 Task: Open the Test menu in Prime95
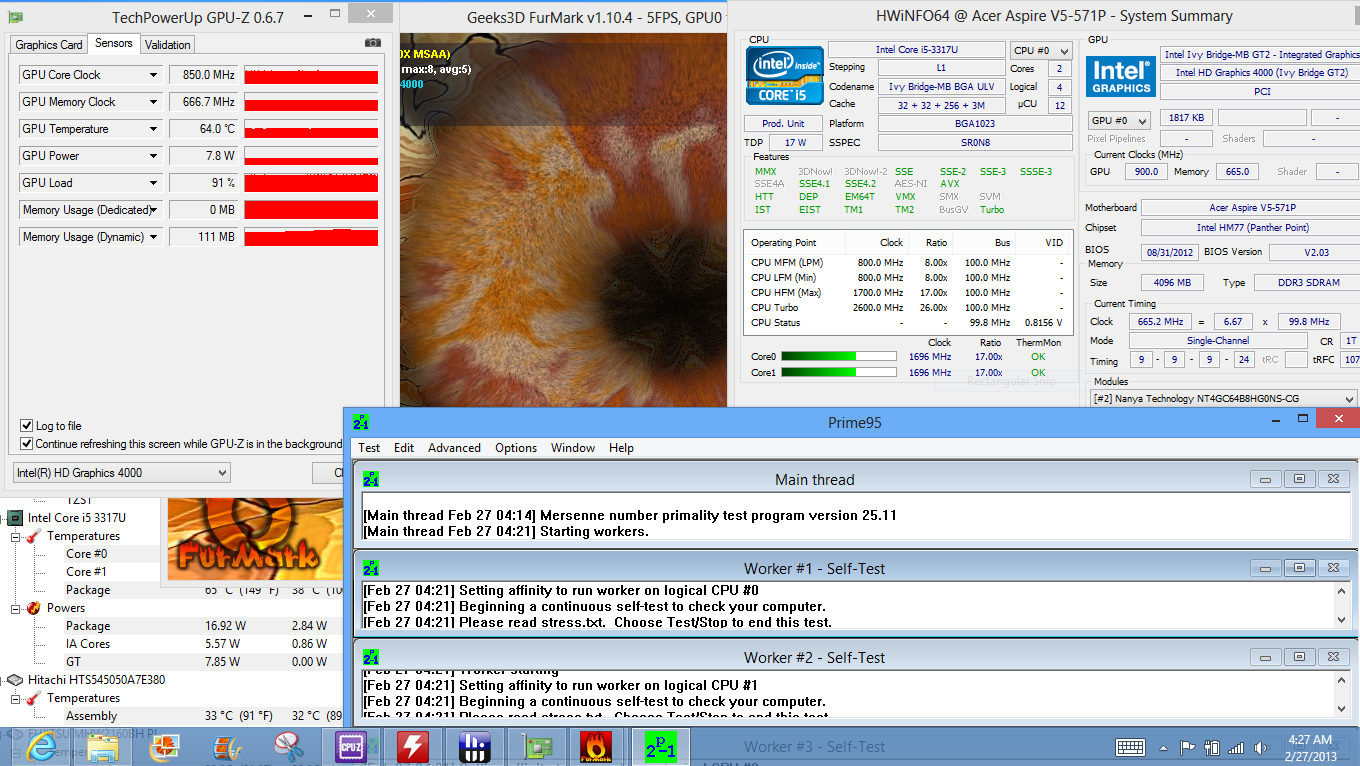click(x=369, y=448)
